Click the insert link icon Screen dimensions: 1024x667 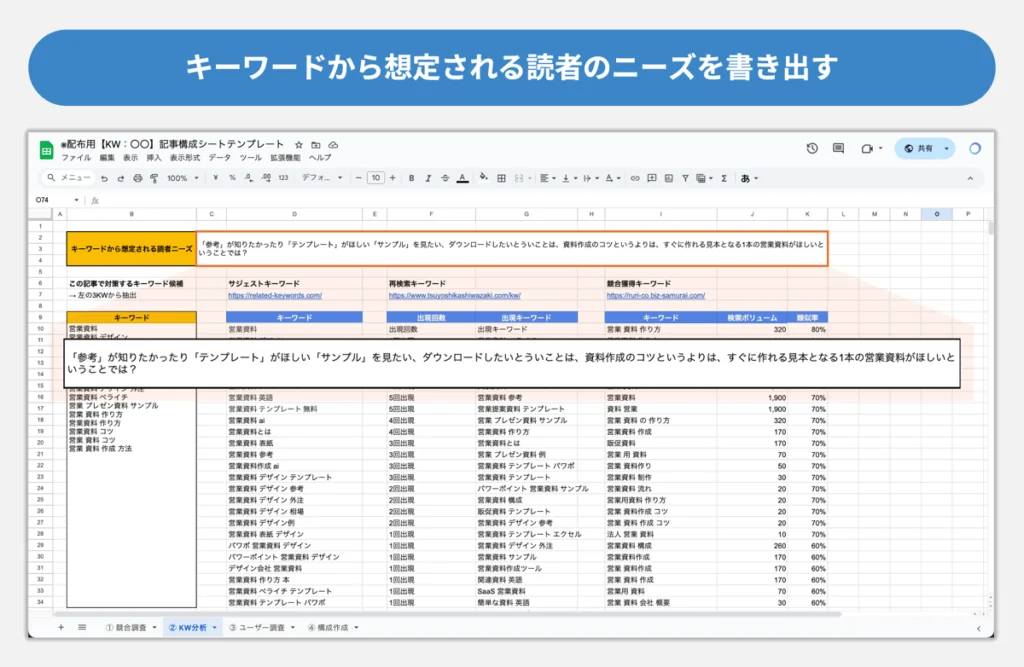tap(635, 178)
